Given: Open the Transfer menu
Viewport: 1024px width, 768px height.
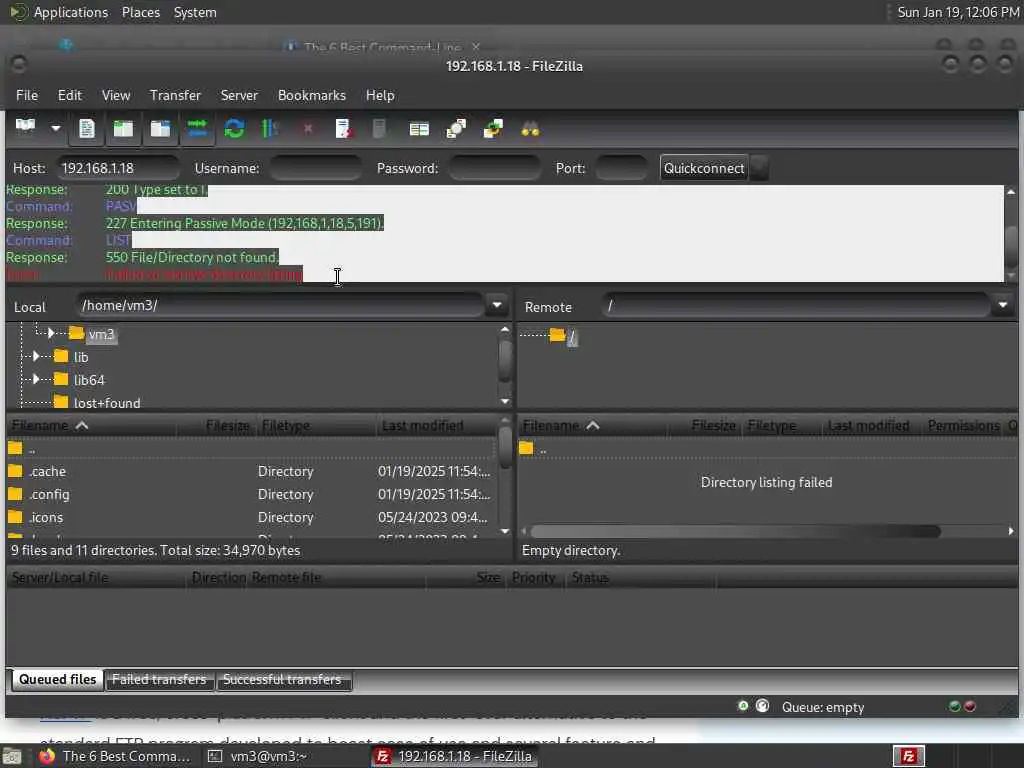Looking at the screenshot, I should point(175,95).
